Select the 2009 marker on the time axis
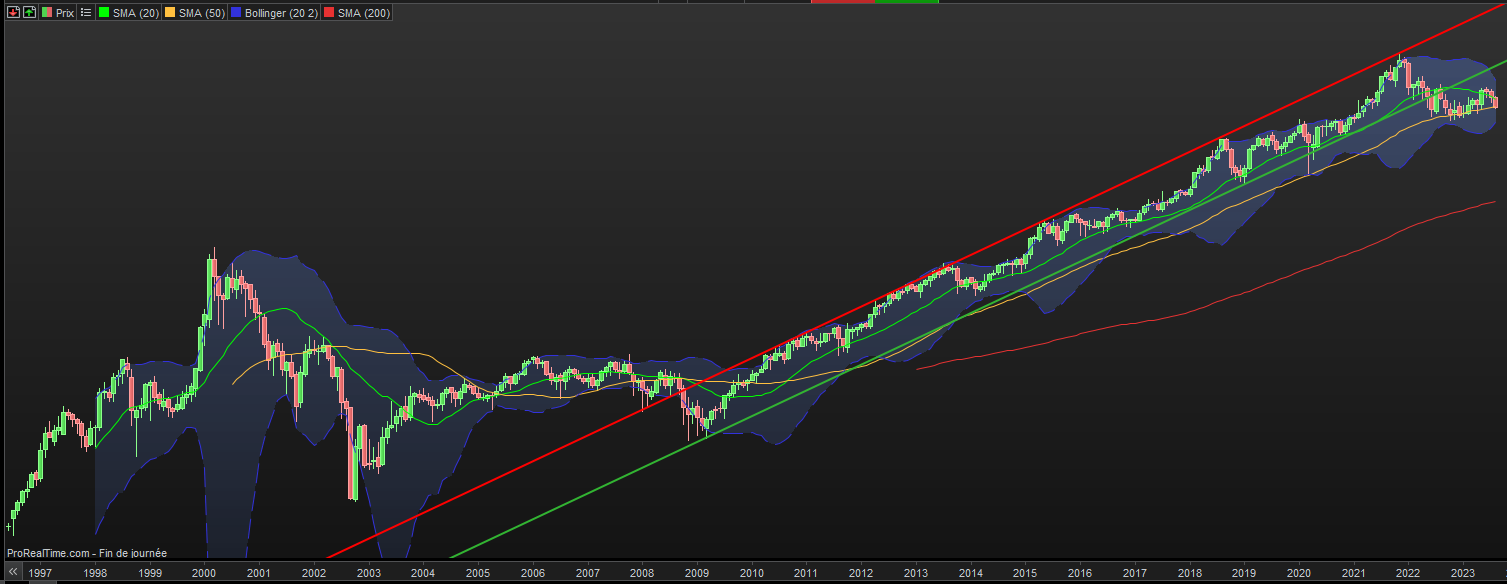This screenshot has width=1507, height=584. (696, 574)
